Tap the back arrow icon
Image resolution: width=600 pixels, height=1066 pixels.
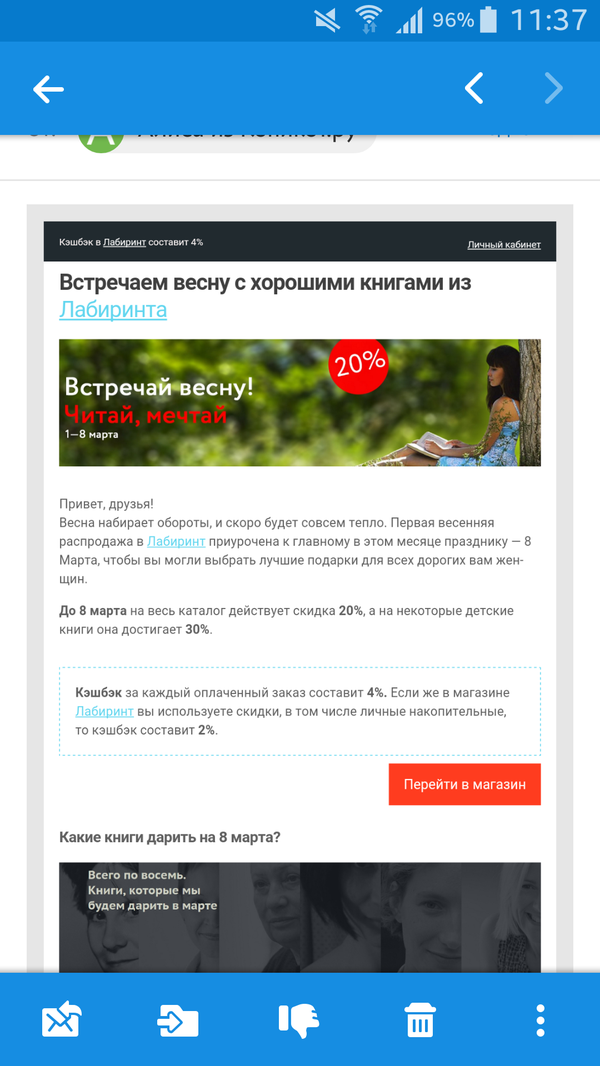pyautogui.click(x=48, y=89)
